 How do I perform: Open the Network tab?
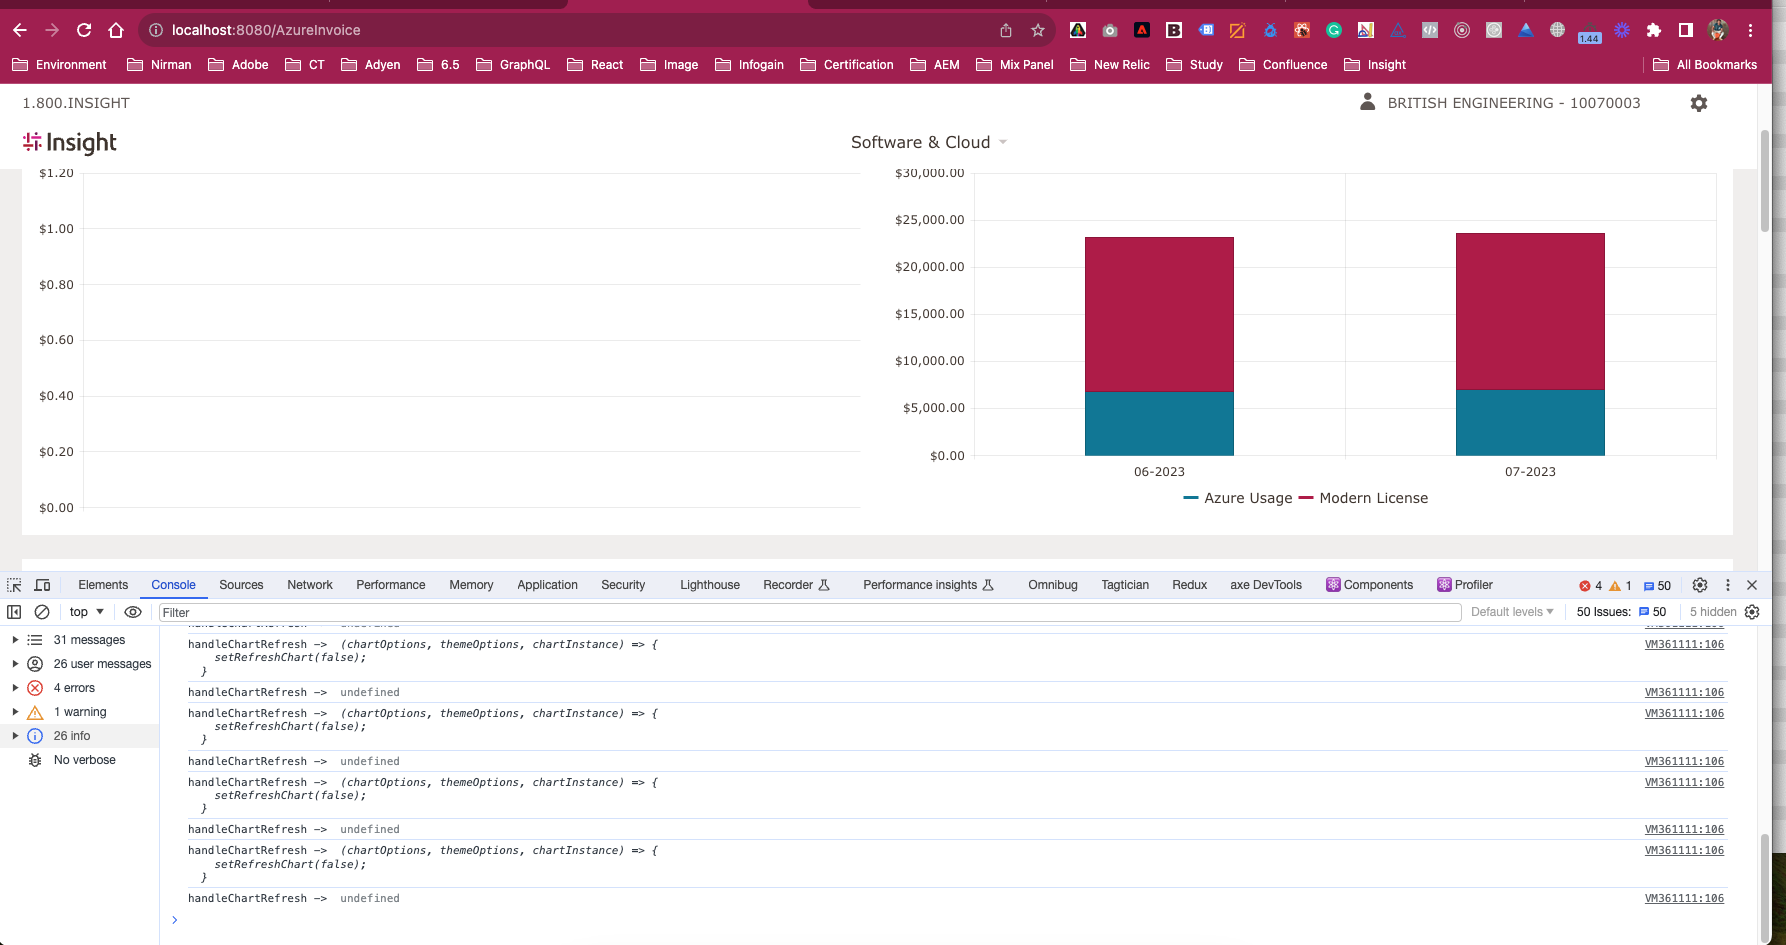(310, 585)
